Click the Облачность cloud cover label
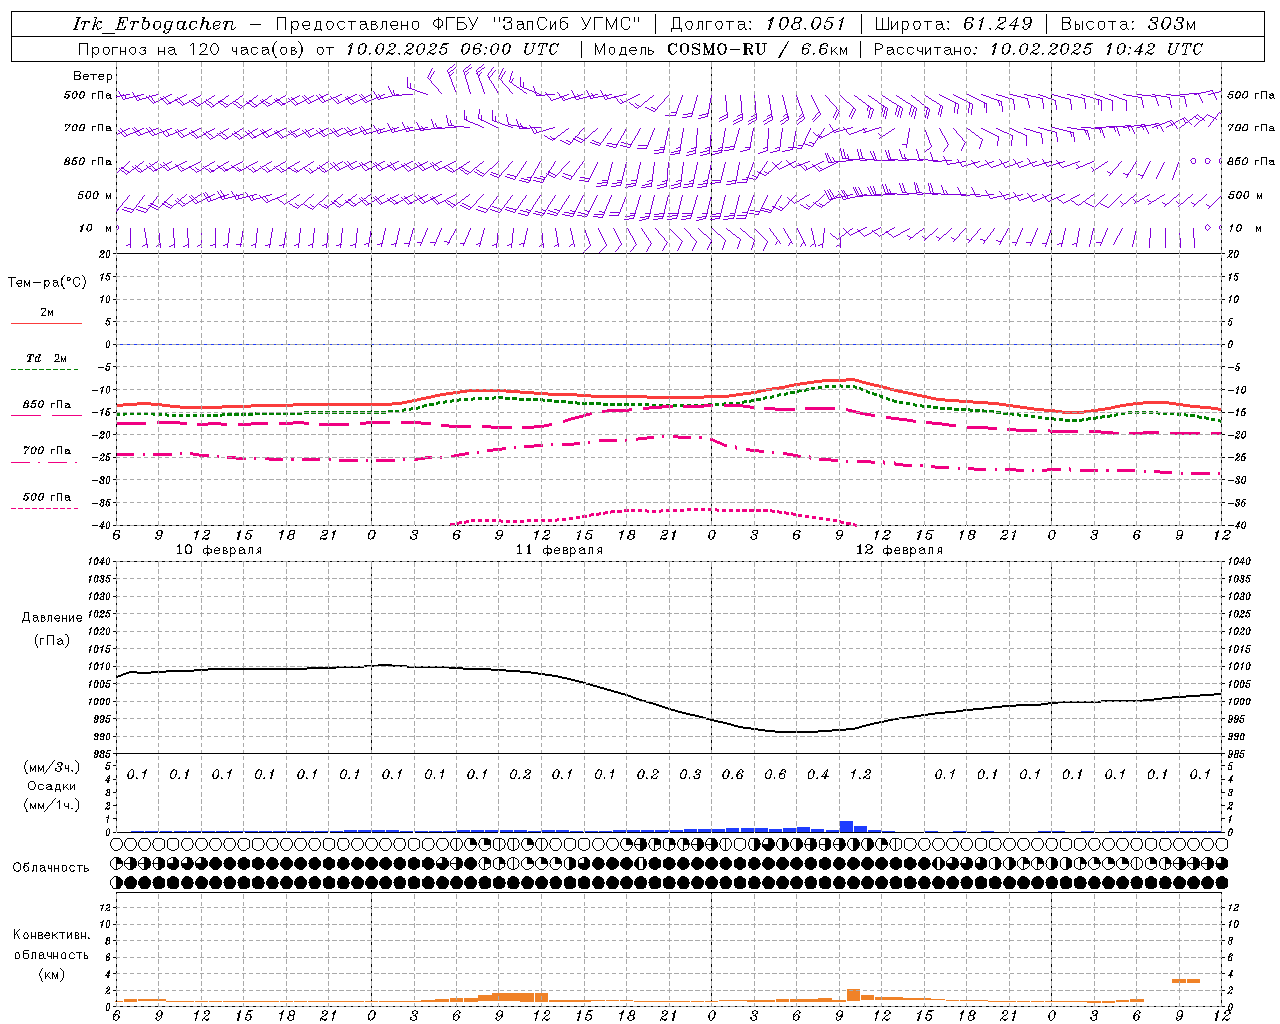 pyautogui.click(x=51, y=868)
